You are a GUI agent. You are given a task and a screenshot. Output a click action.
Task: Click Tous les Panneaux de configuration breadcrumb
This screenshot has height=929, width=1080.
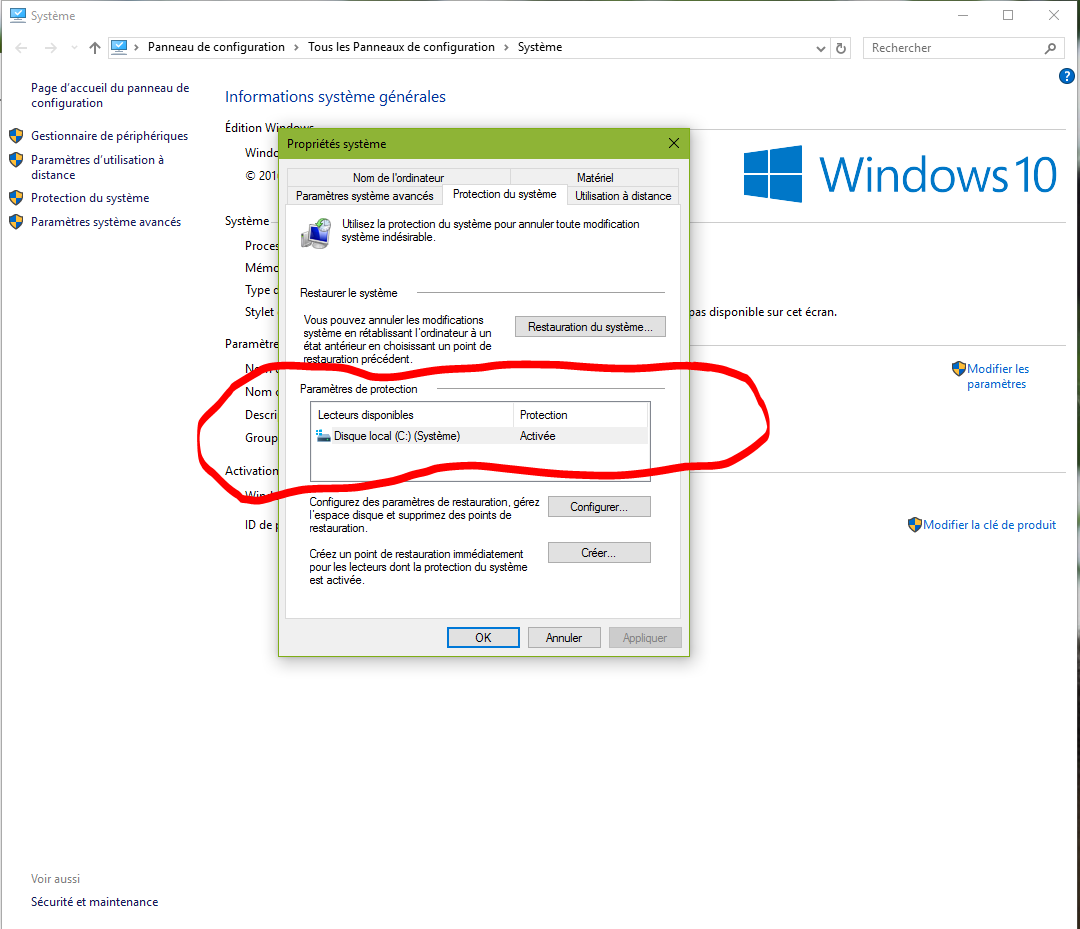point(401,47)
